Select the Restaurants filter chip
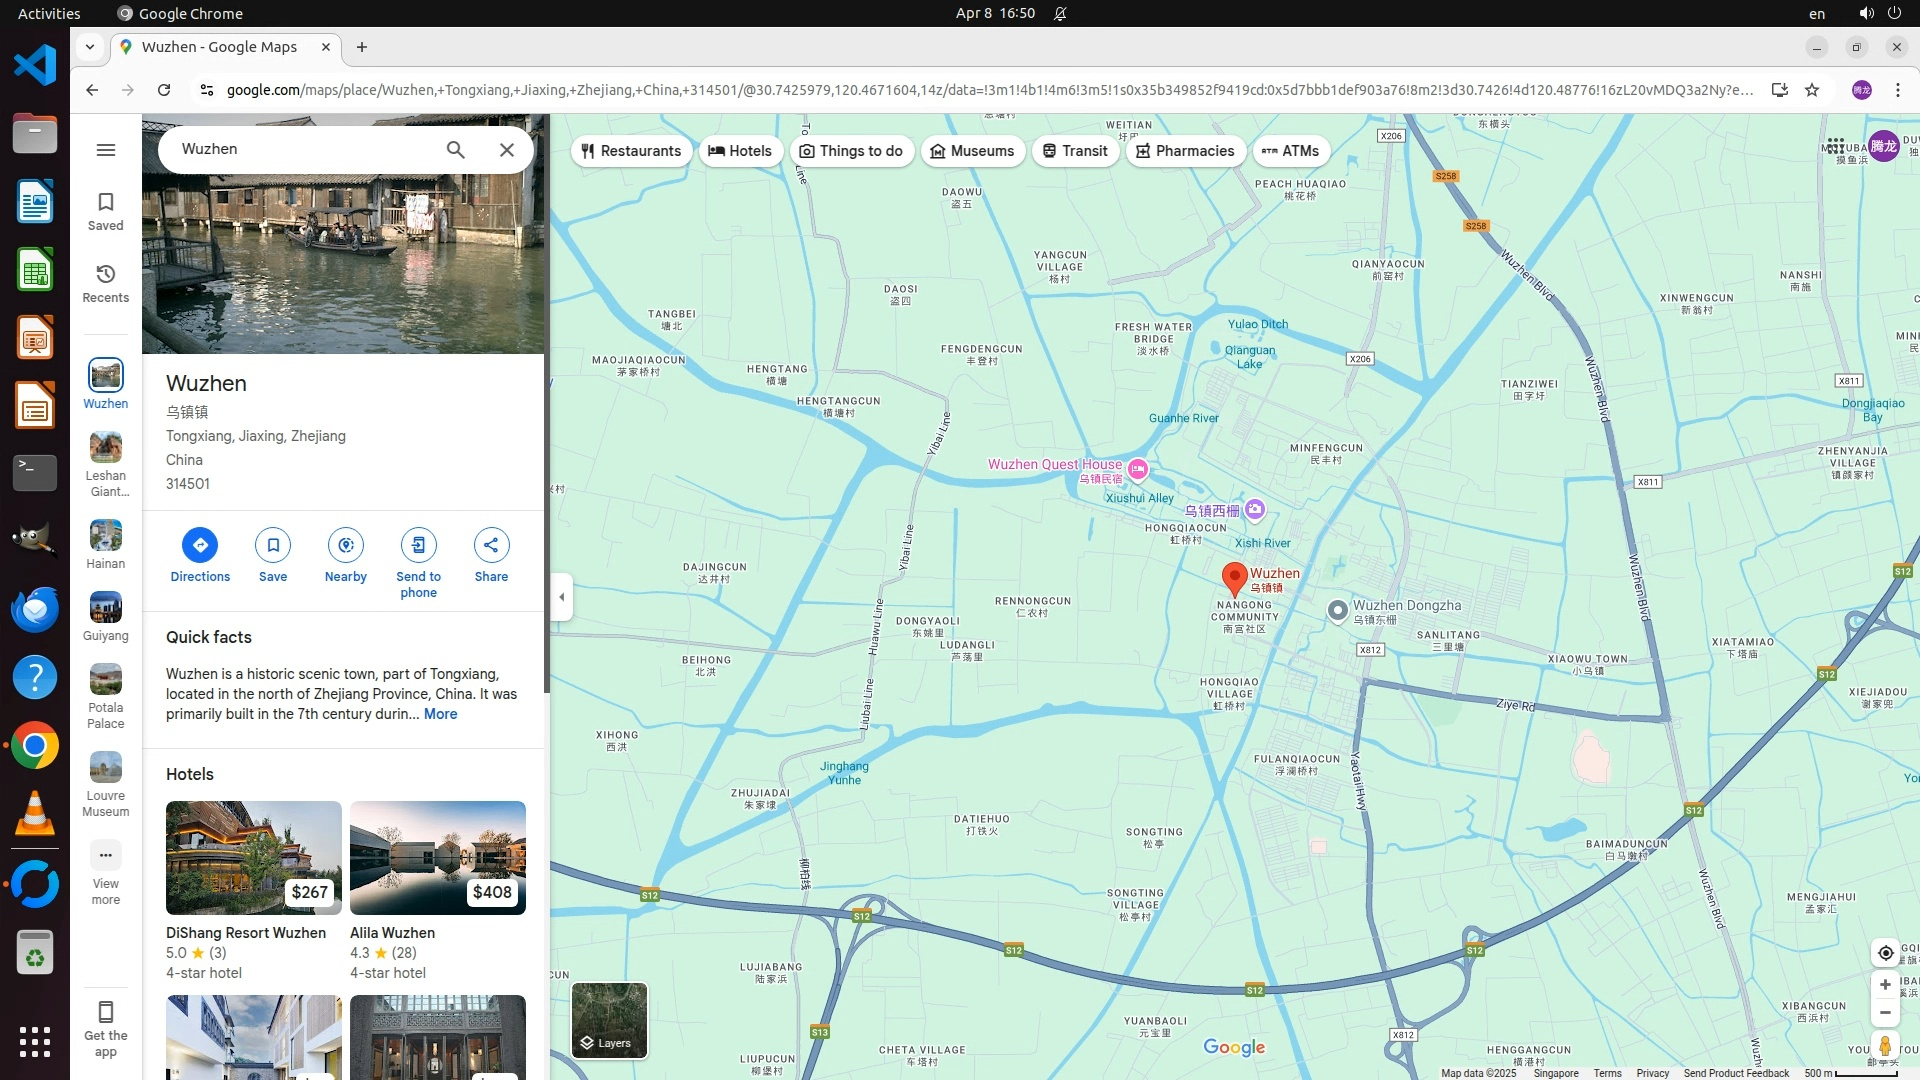Screen dimensions: 1920x1080 click(x=631, y=151)
